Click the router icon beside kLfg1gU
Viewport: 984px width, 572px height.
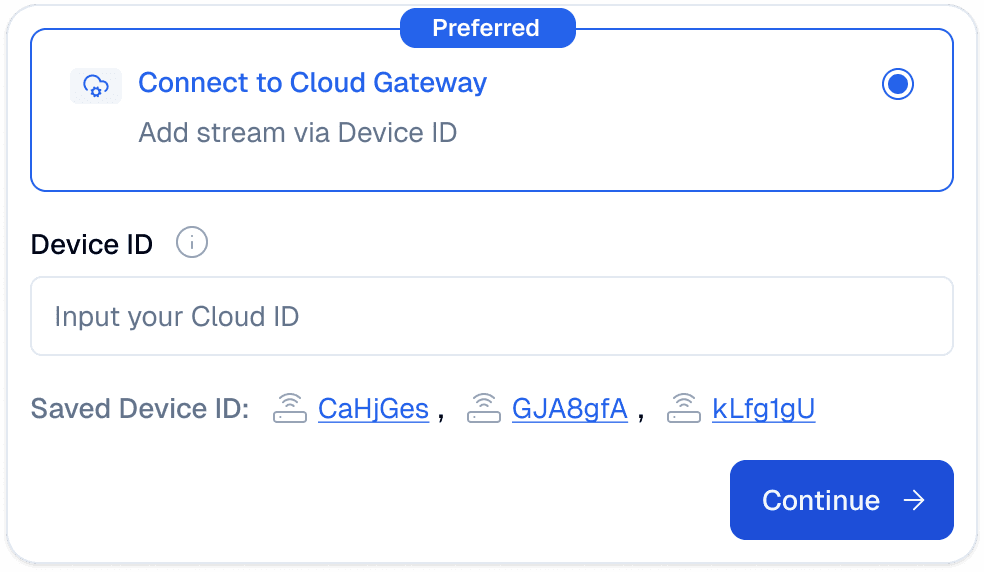pos(684,408)
